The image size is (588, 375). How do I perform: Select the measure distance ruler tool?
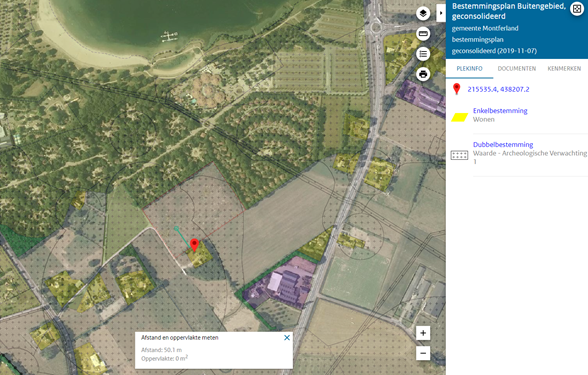423,34
